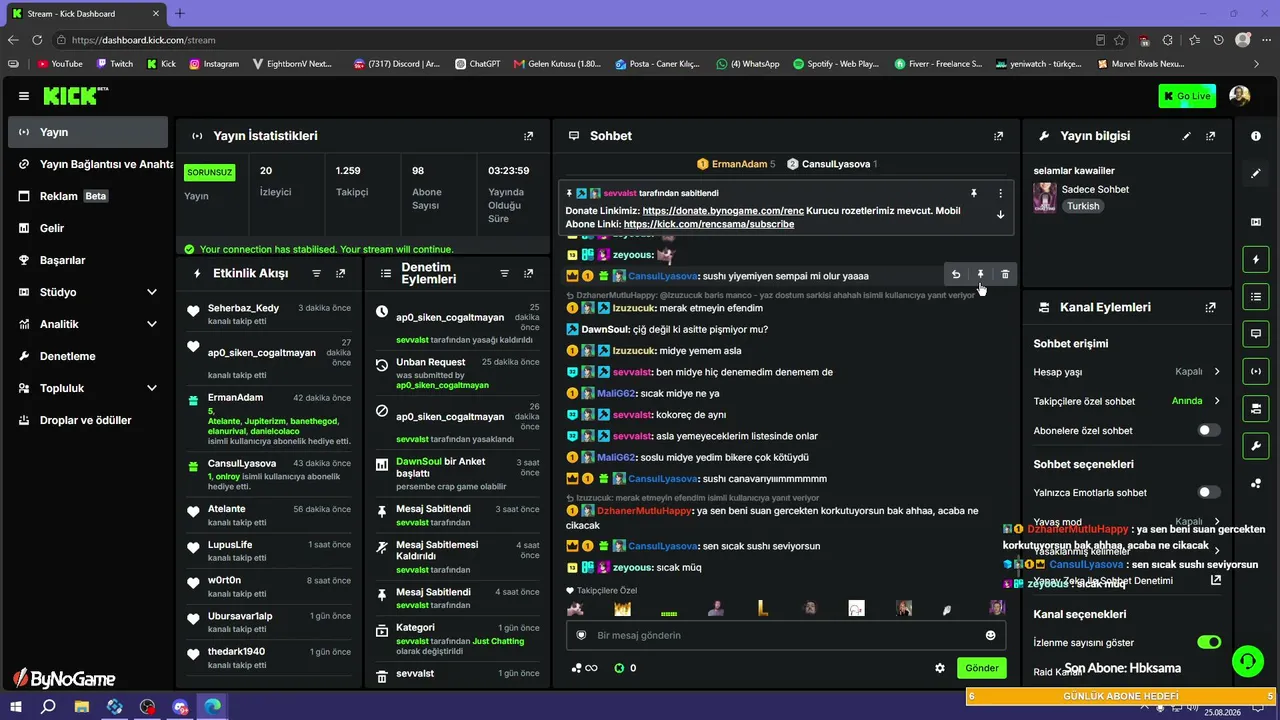Unpin the pinned chat message
The image size is (1280, 720).
click(x=973, y=193)
